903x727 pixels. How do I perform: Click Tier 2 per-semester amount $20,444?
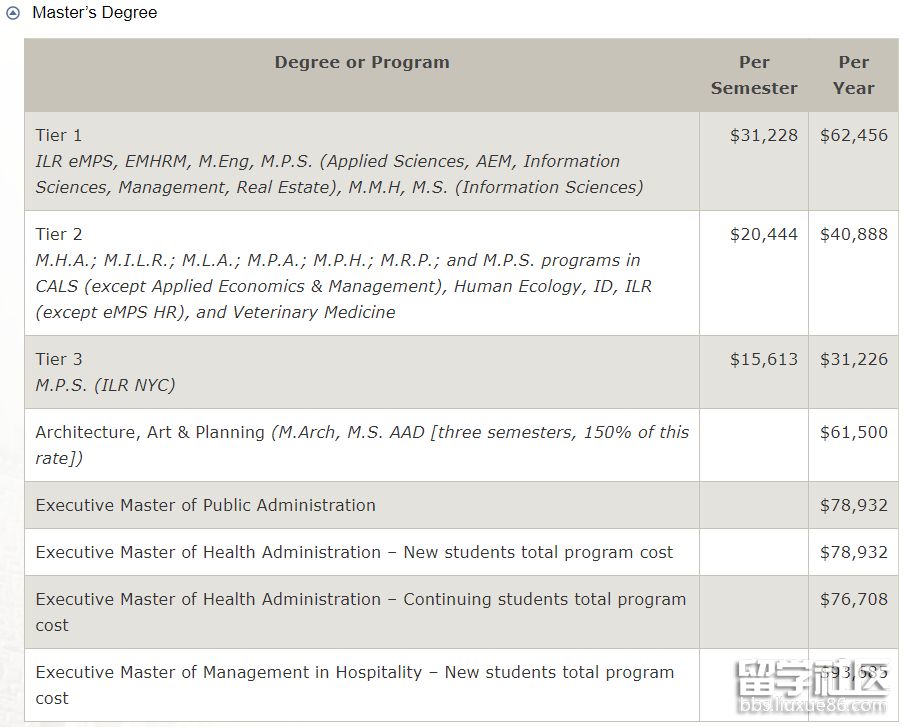point(764,234)
